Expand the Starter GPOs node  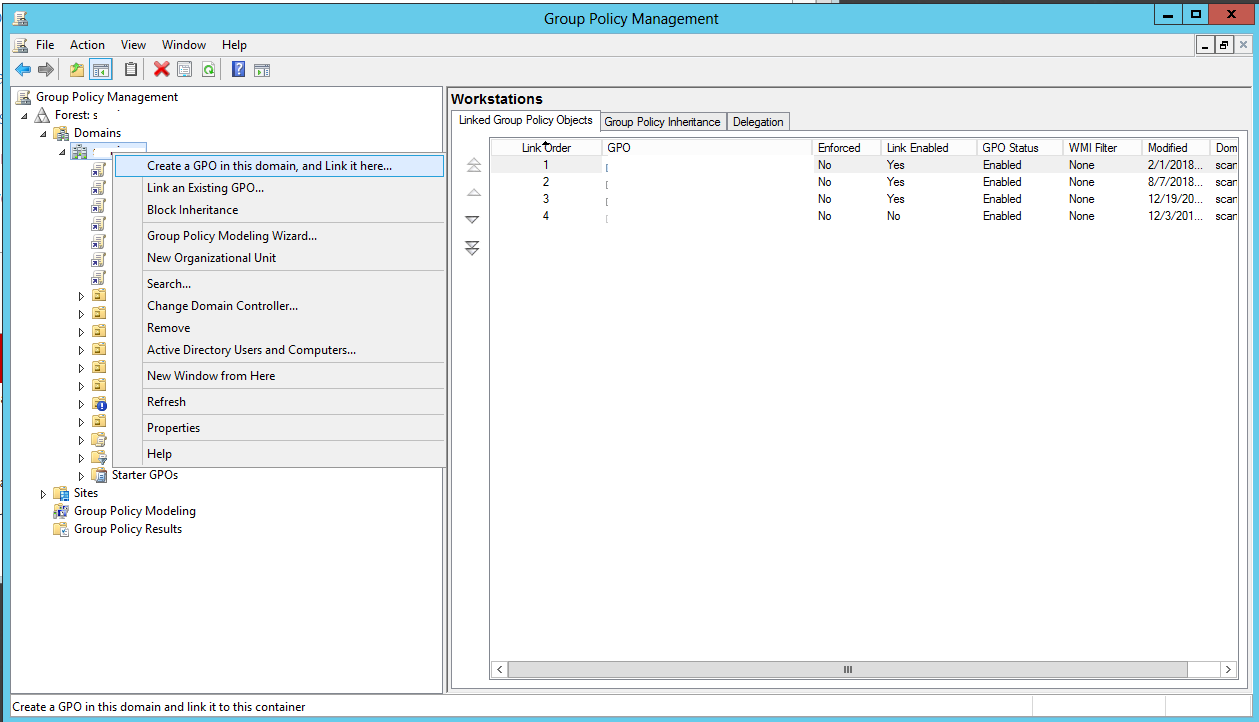tap(81, 475)
